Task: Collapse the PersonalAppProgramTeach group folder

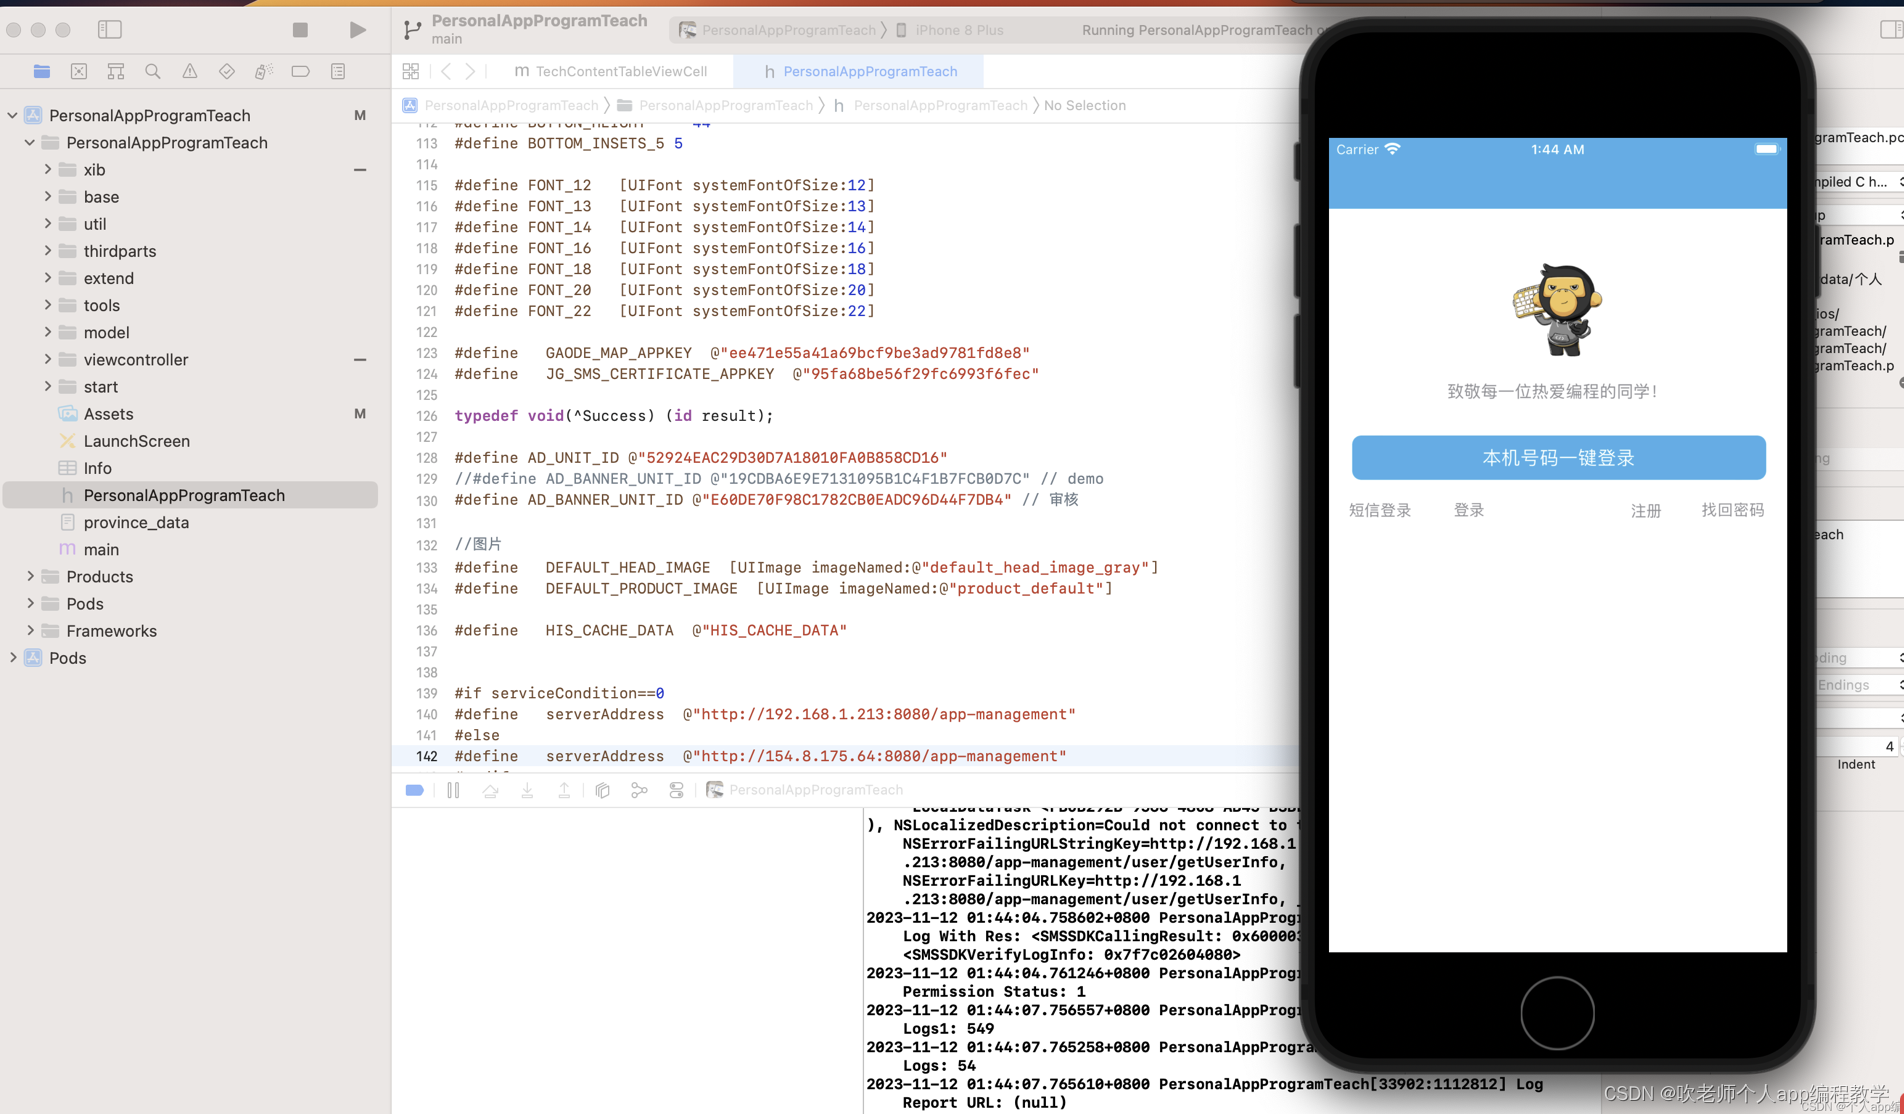Action: point(30,142)
